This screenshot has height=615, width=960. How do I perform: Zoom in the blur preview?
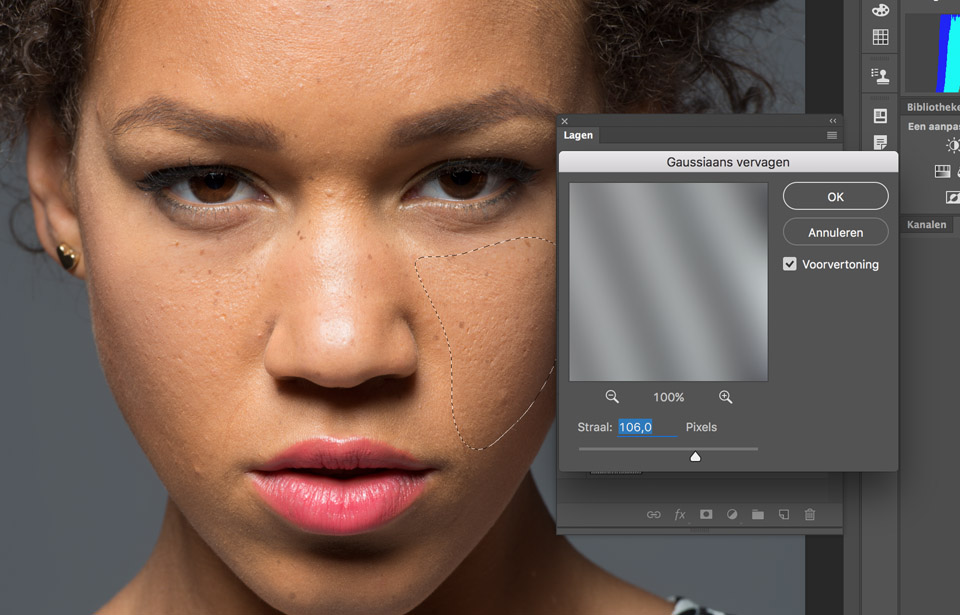[x=726, y=397]
